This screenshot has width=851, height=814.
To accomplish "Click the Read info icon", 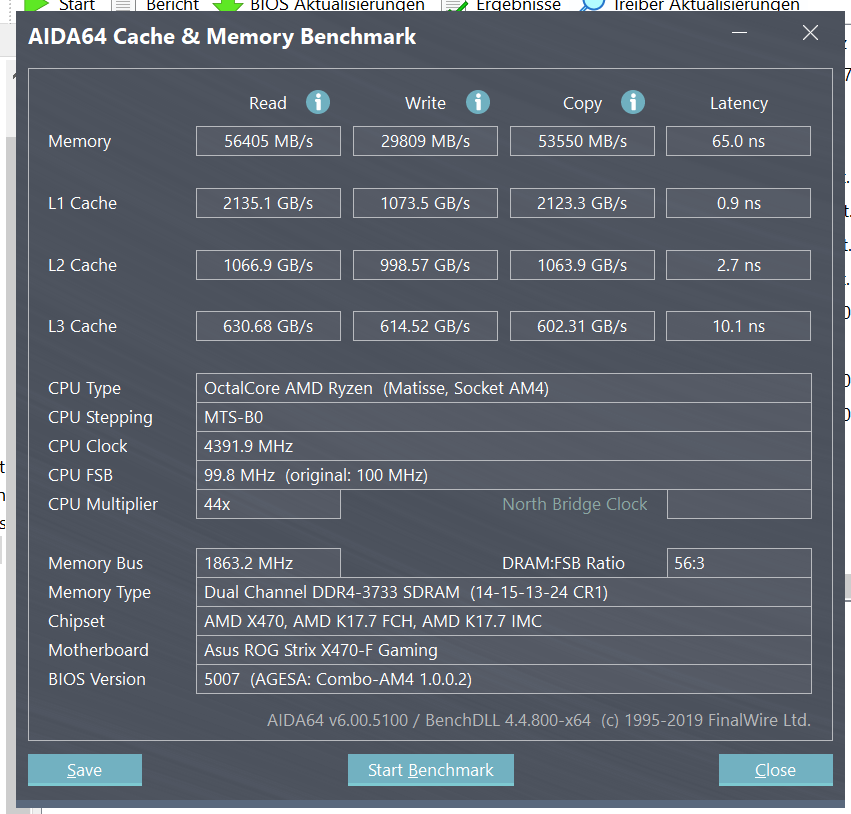I will [318, 102].
